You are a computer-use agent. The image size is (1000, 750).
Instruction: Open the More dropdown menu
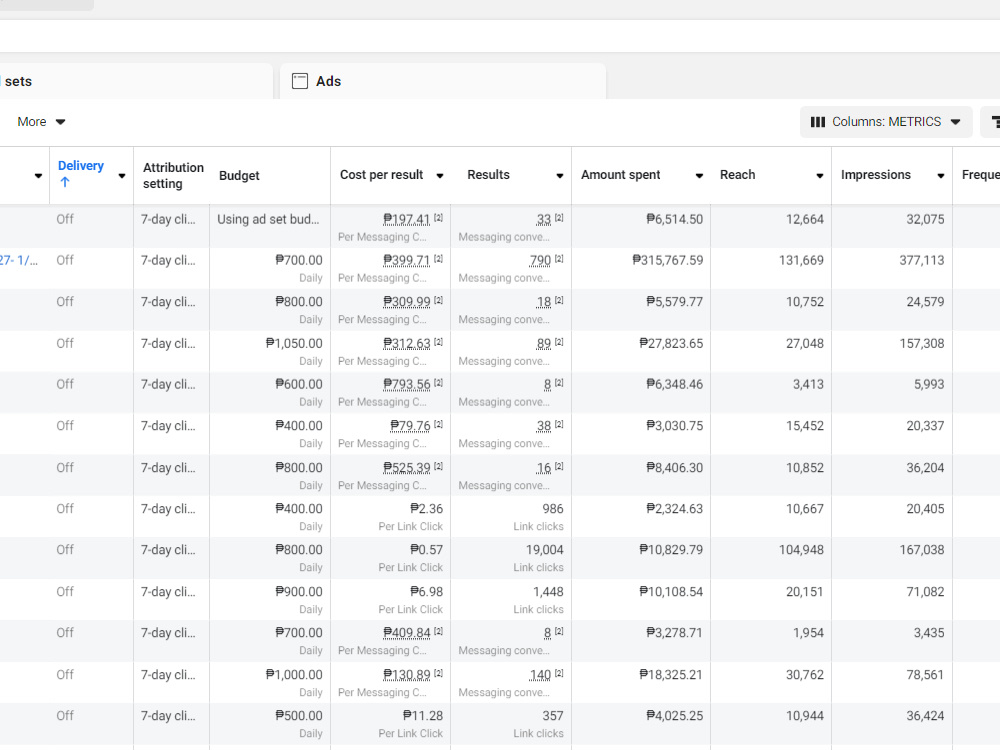click(41, 122)
